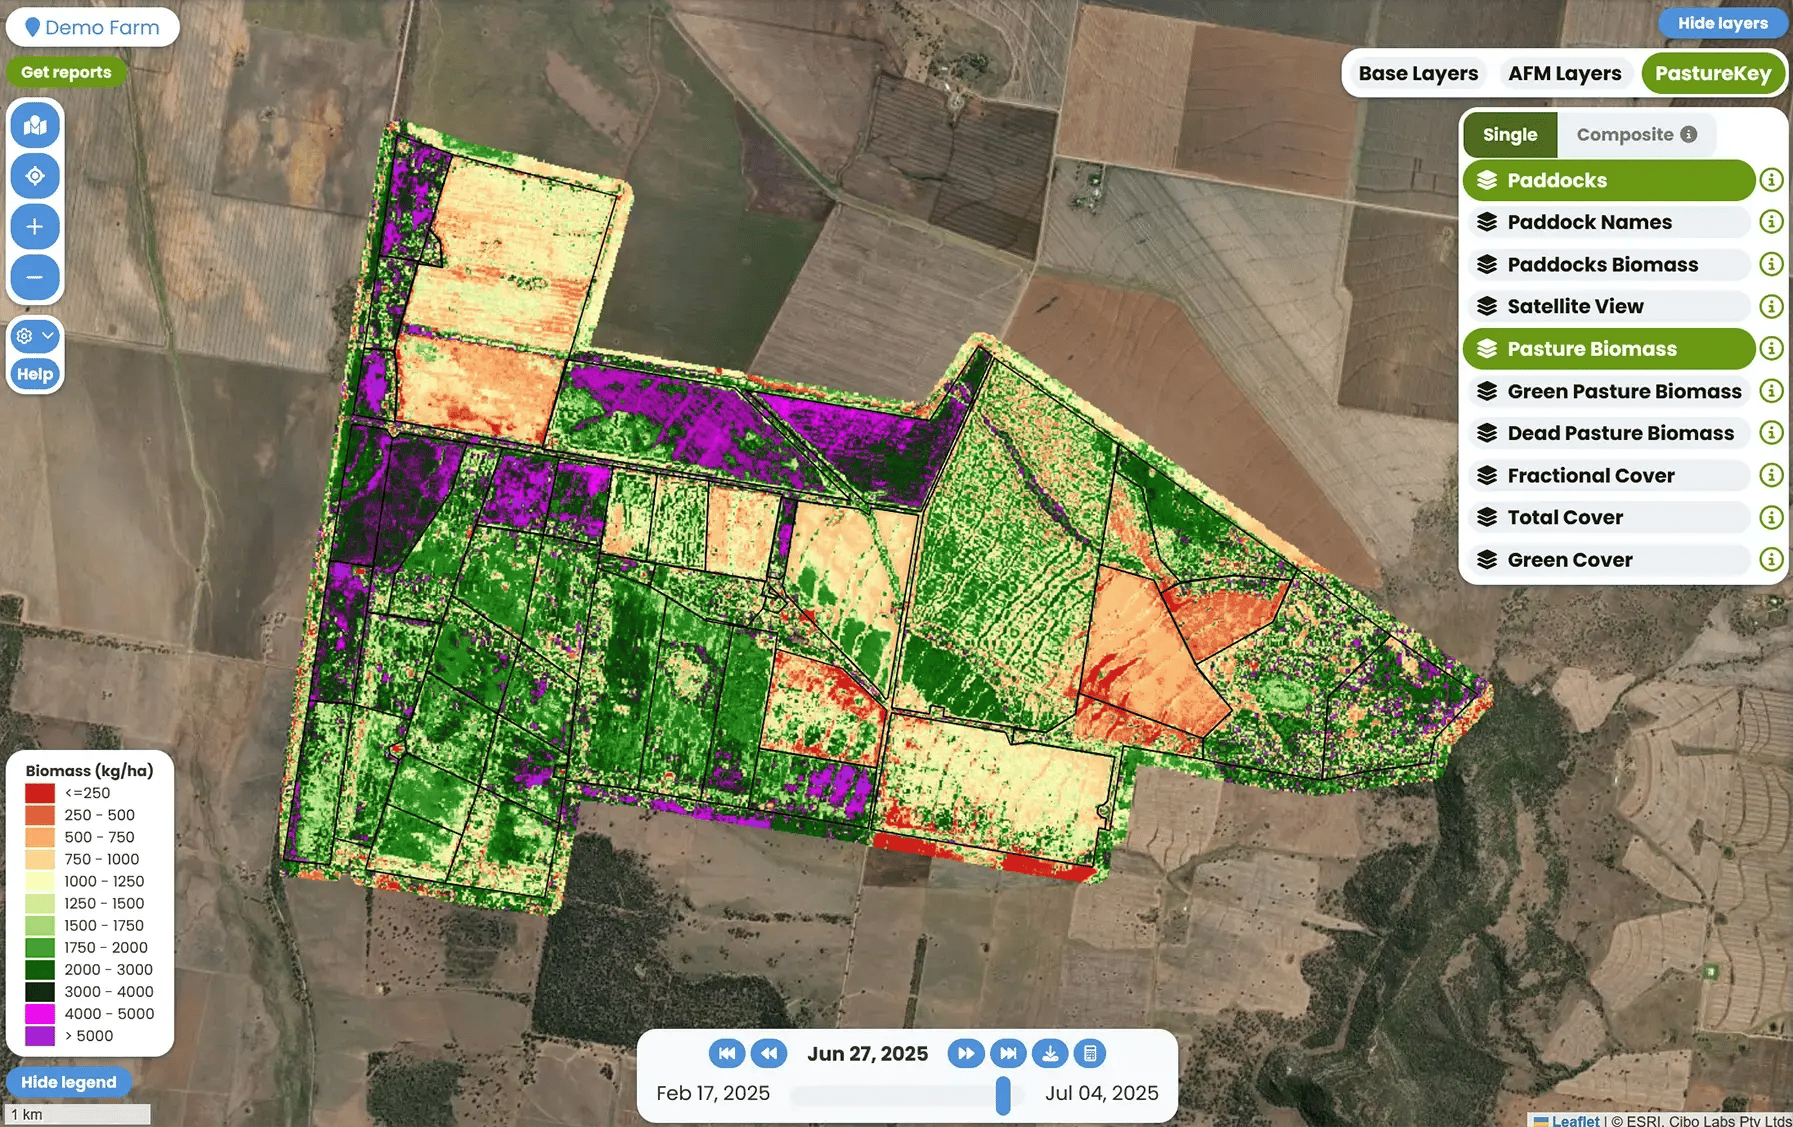Screen dimensions: 1793x1127
Task: Step back to previous image date
Action: pyautogui.click(x=769, y=1053)
